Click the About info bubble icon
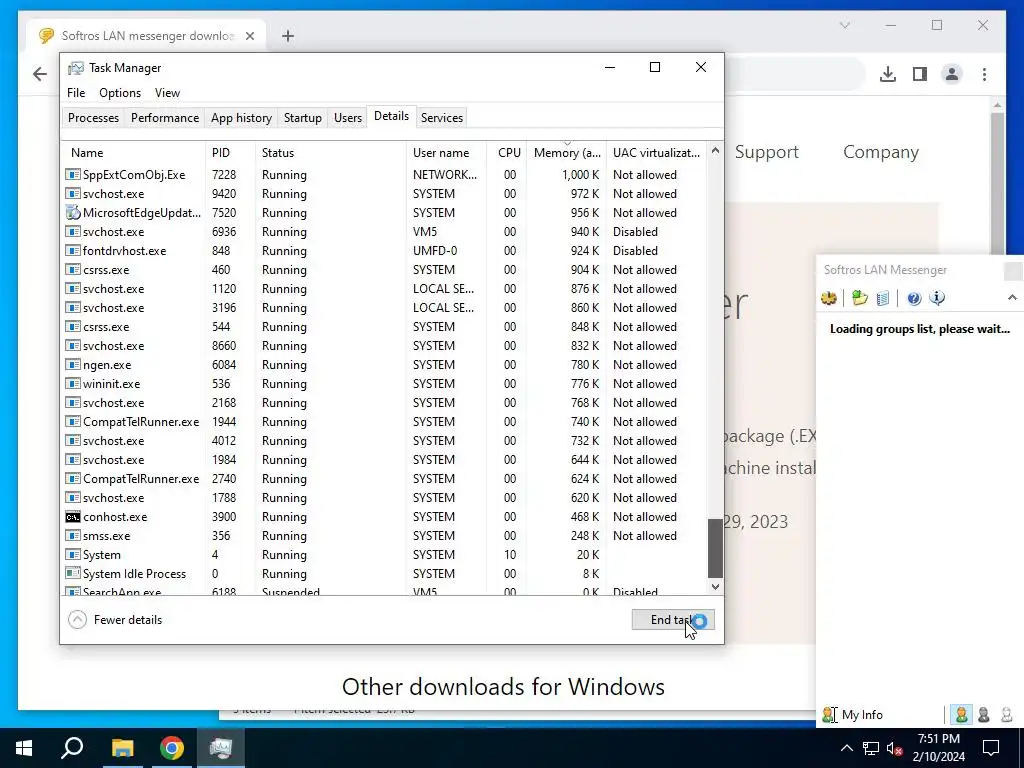 (x=937, y=298)
